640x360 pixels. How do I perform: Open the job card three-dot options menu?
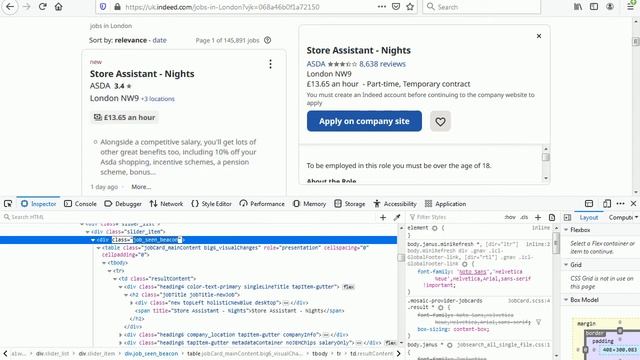coord(270,64)
